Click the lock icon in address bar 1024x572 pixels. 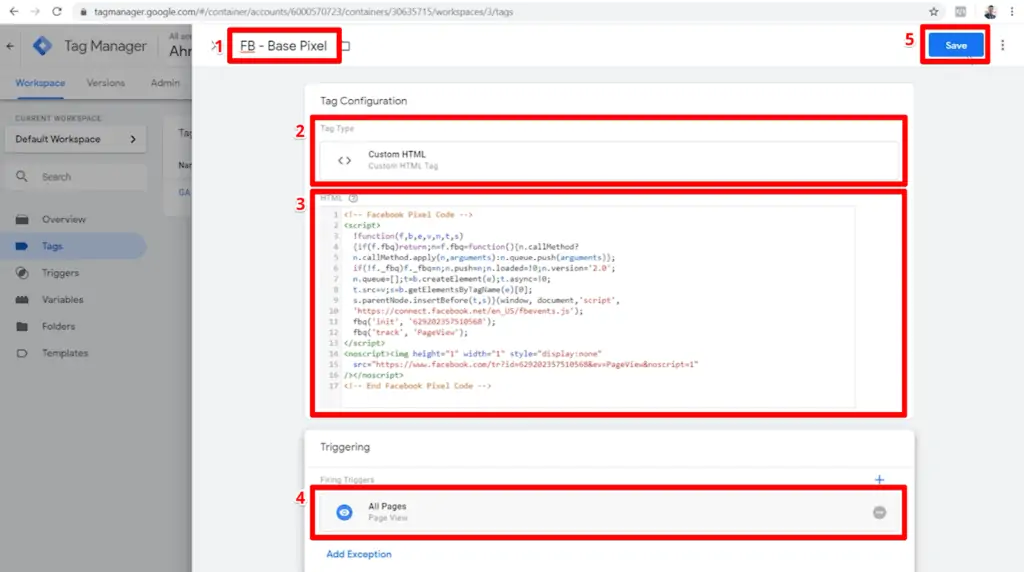84,12
